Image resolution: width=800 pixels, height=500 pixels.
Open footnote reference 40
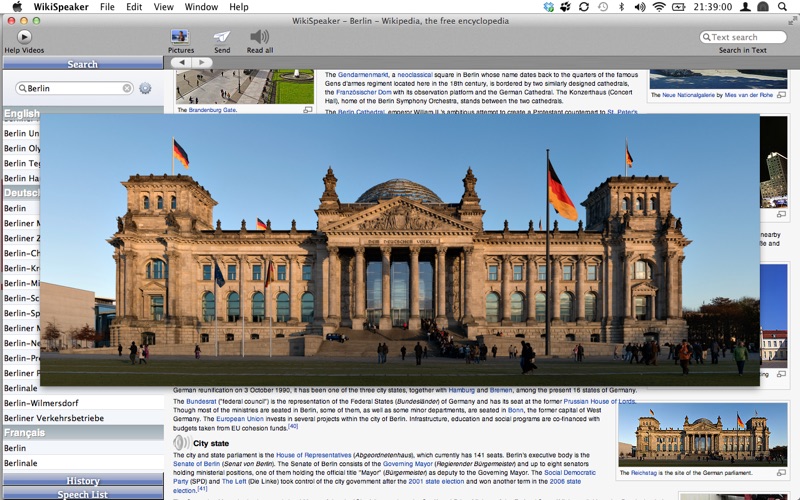coord(292,426)
